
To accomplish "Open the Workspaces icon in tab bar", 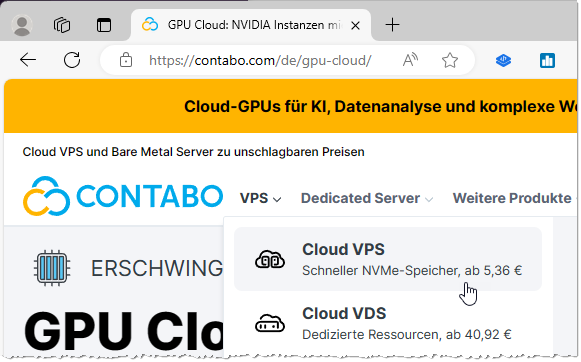I will pyautogui.click(x=62, y=25).
